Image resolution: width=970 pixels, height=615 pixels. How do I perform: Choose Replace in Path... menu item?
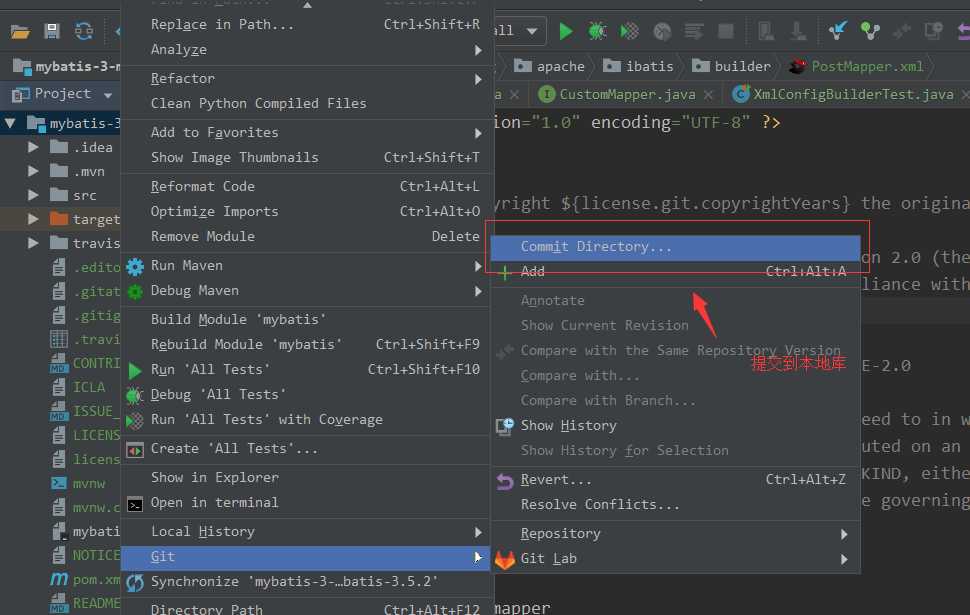306,25
